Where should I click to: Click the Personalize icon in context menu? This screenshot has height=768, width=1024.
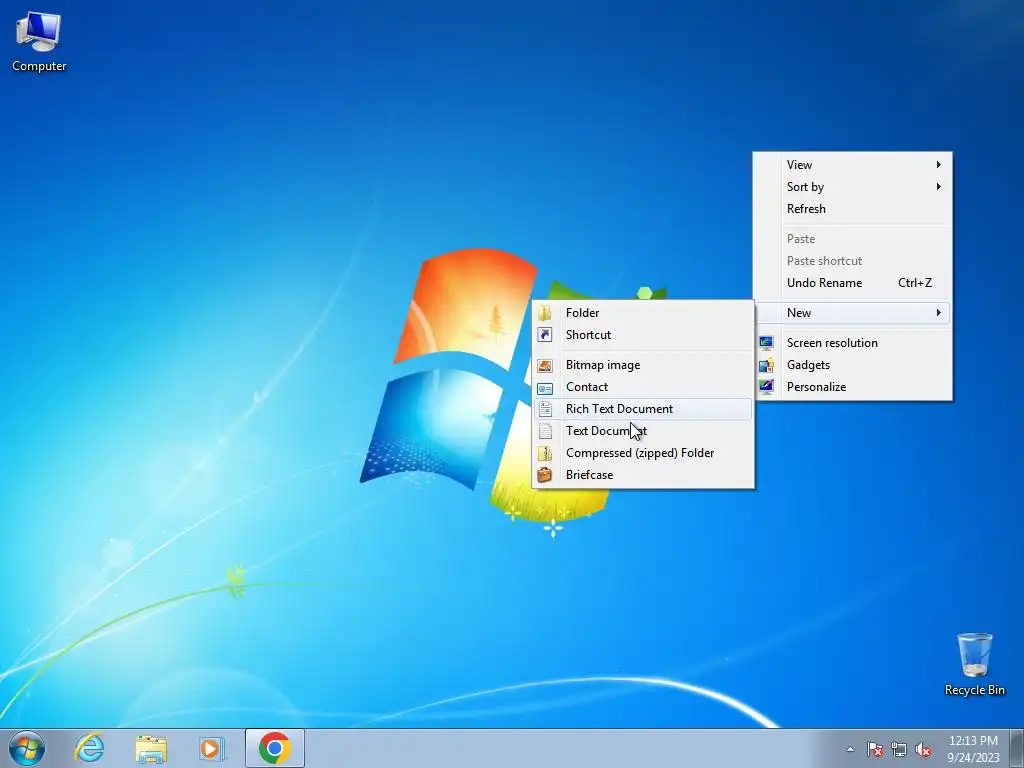pyautogui.click(x=767, y=387)
